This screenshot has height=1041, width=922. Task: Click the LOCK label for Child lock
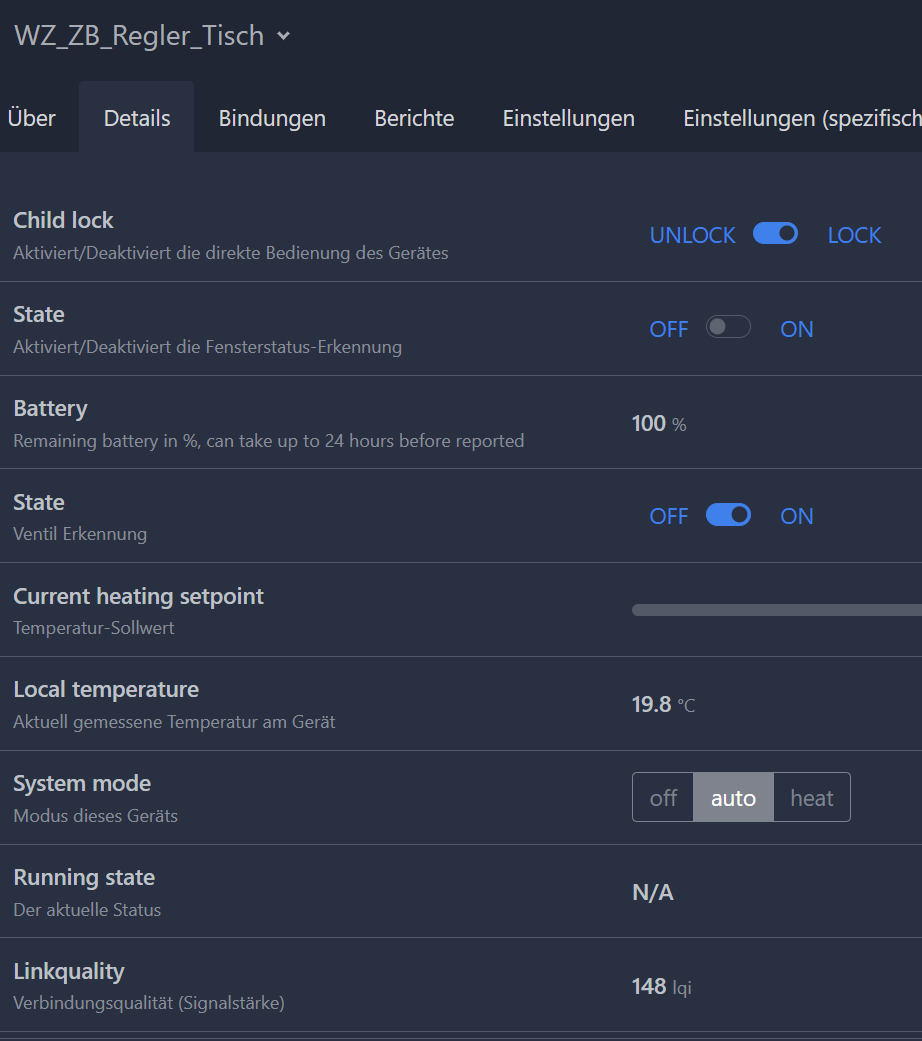tap(854, 235)
